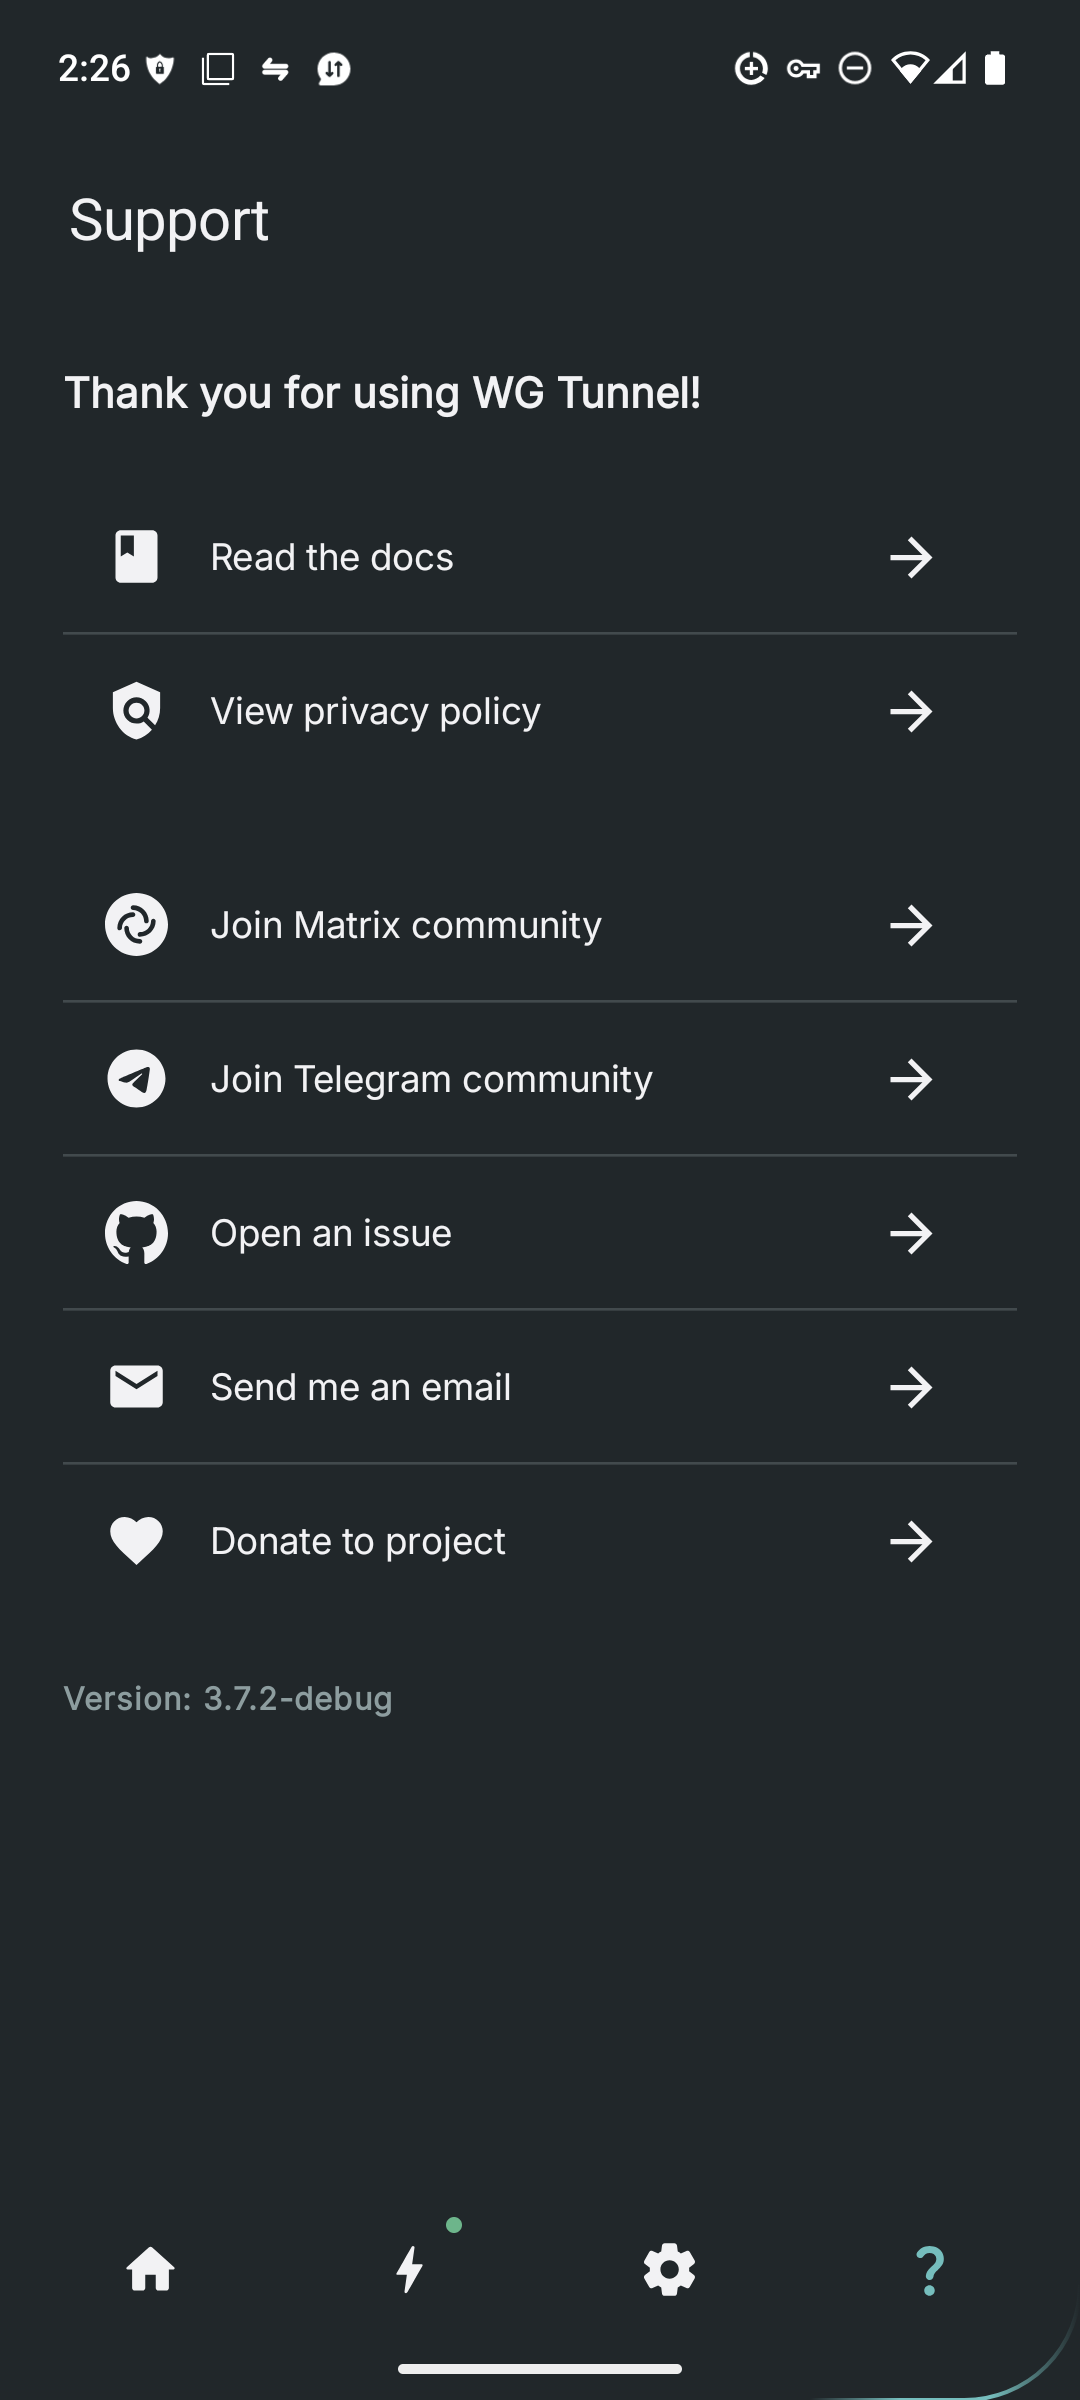1080x2400 pixels.
Task: Open Read the docs arrow
Action: click(910, 557)
